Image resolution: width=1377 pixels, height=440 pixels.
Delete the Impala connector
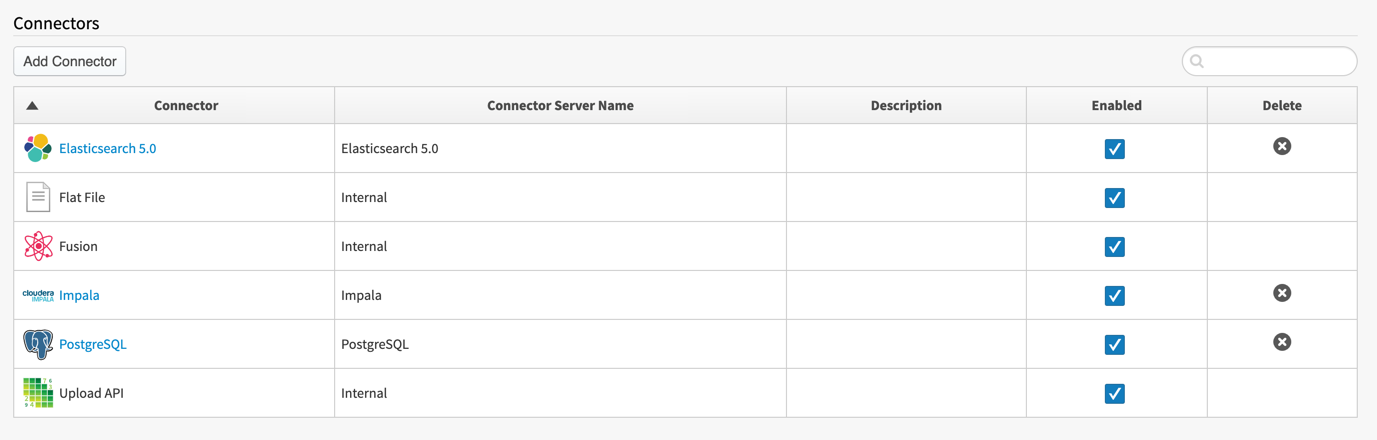point(1282,293)
